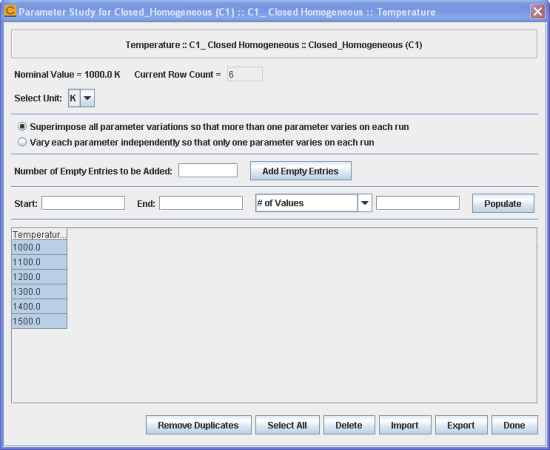Viewport: 550px width, 450px height.
Task: Focus the Start value field
Action: pos(83,203)
